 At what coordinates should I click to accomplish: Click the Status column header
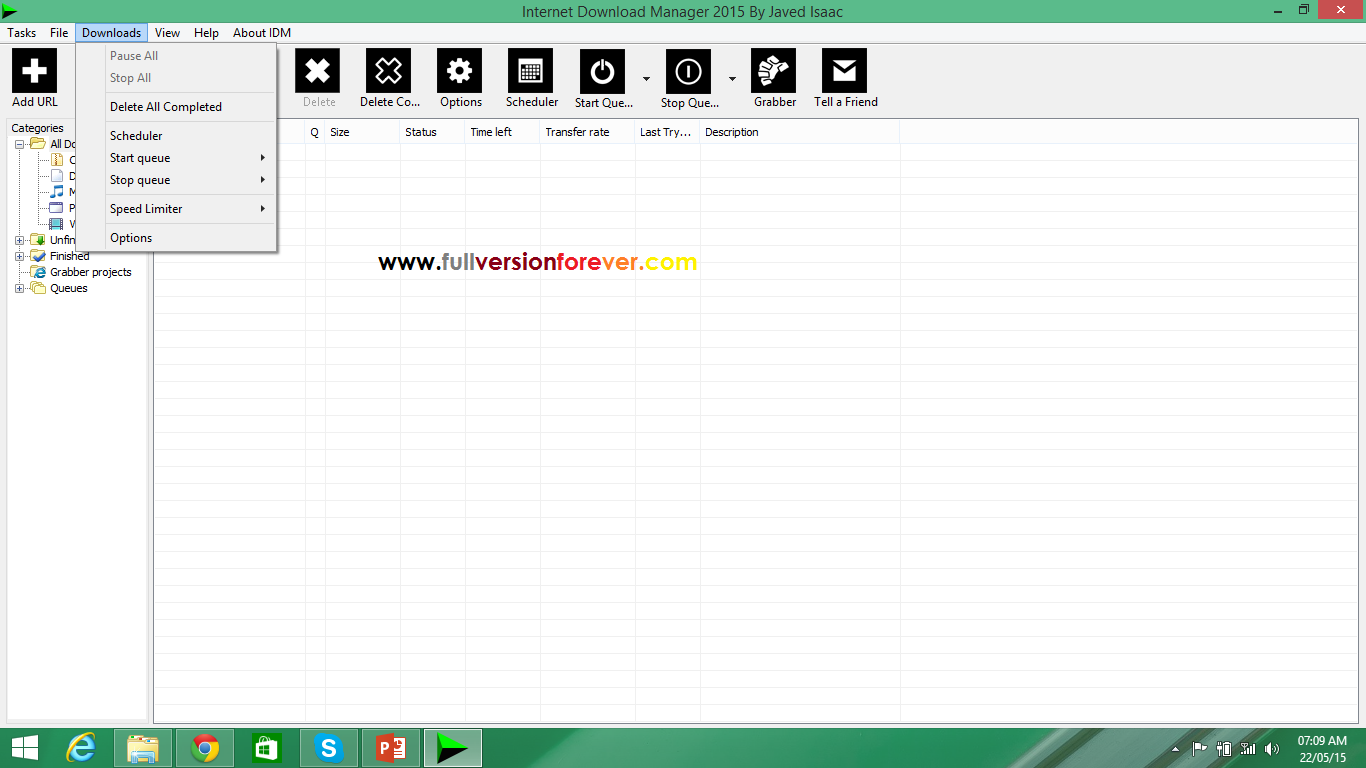(x=432, y=132)
